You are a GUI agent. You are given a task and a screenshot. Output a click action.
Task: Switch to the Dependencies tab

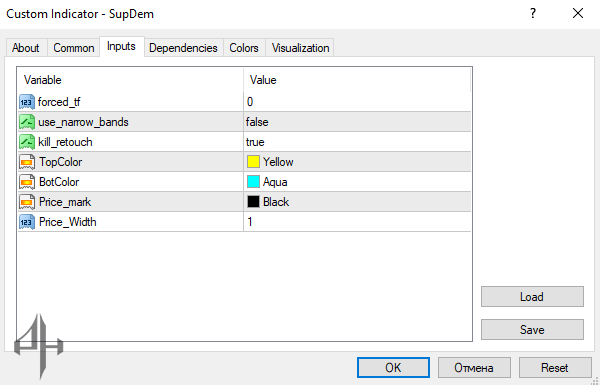click(x=183, y=48)
